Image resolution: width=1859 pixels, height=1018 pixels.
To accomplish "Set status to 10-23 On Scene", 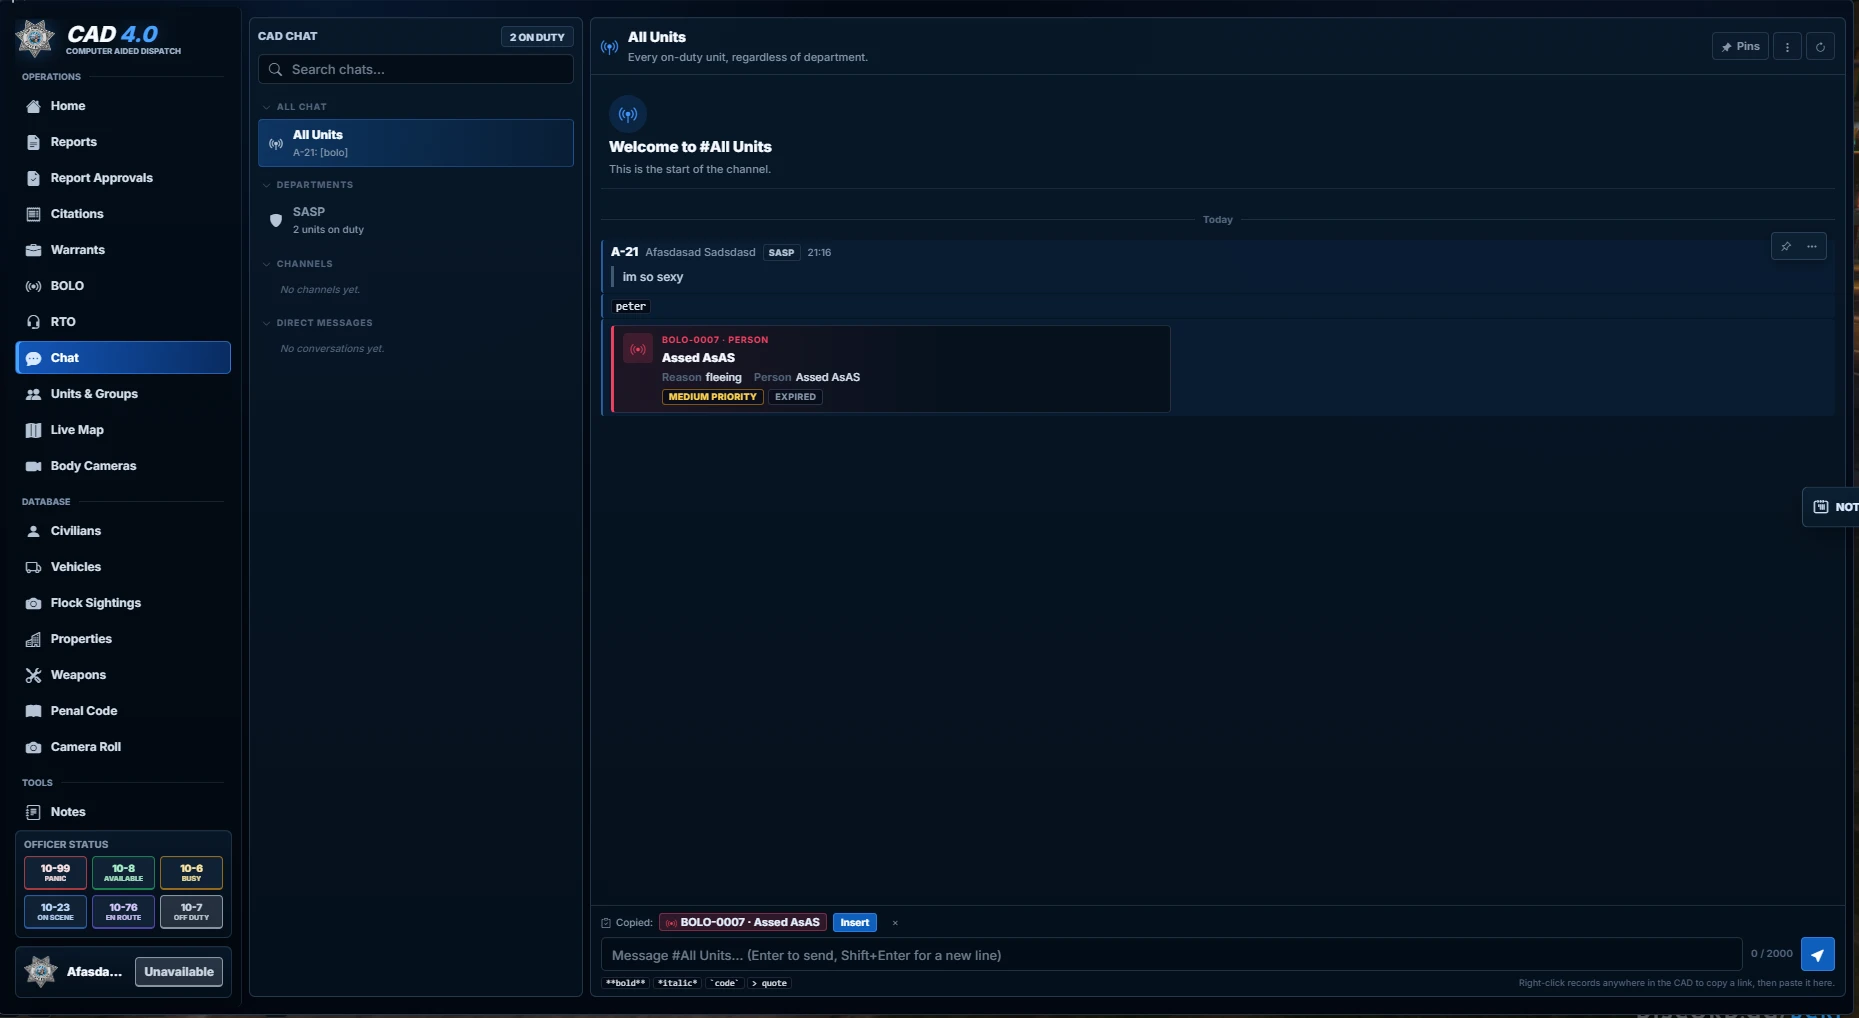I will 55,912.
